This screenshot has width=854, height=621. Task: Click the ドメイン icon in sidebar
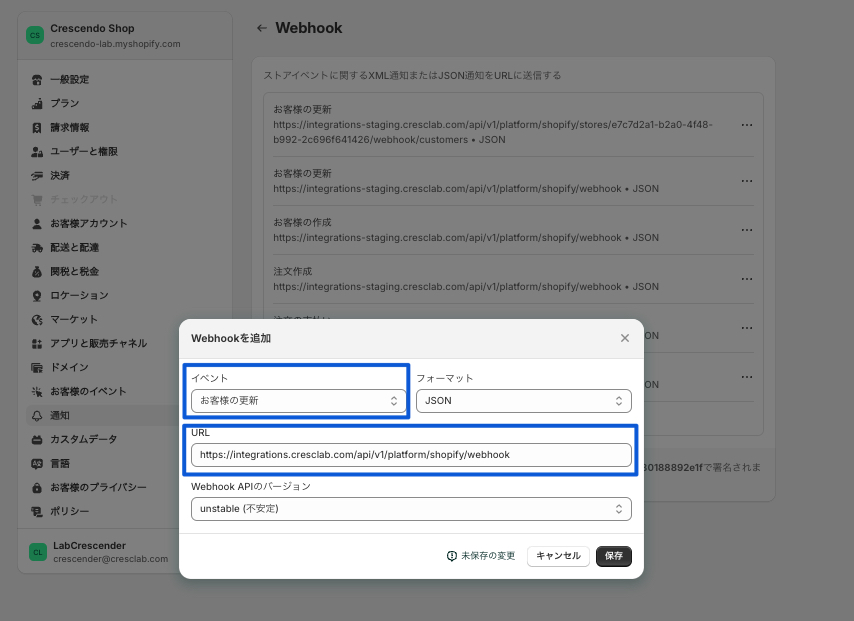point(37,367)
